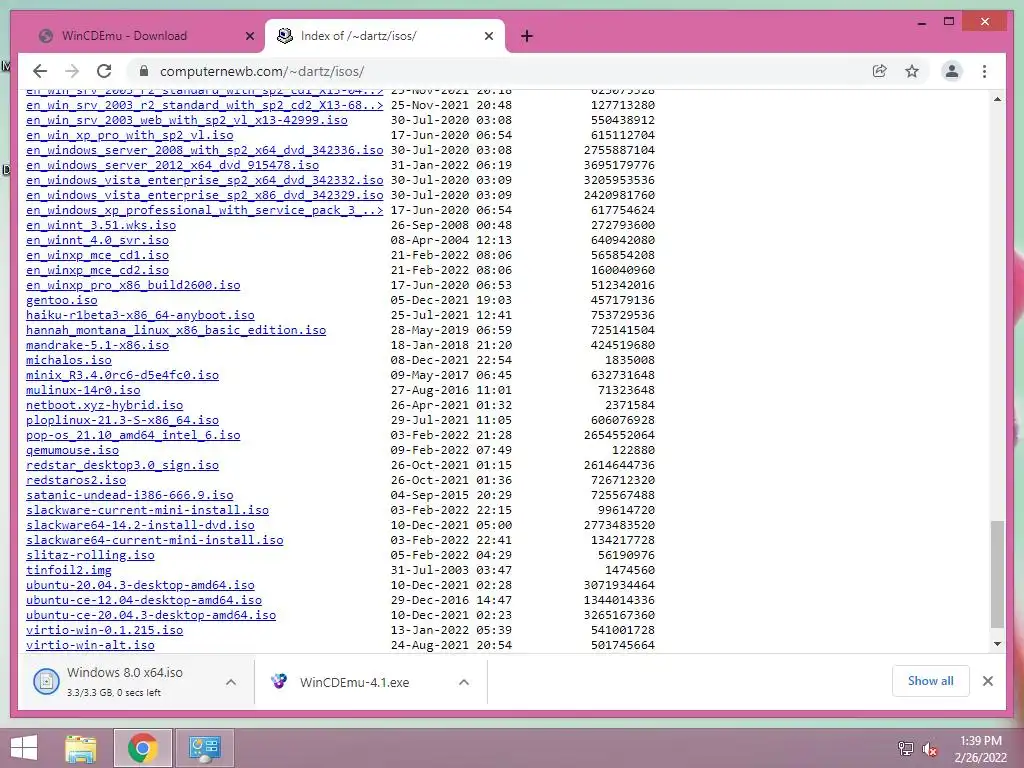Screen dimensions: 1024x768
Task: Open the Control Panel taskbar icon
Action: pos(204,748)
